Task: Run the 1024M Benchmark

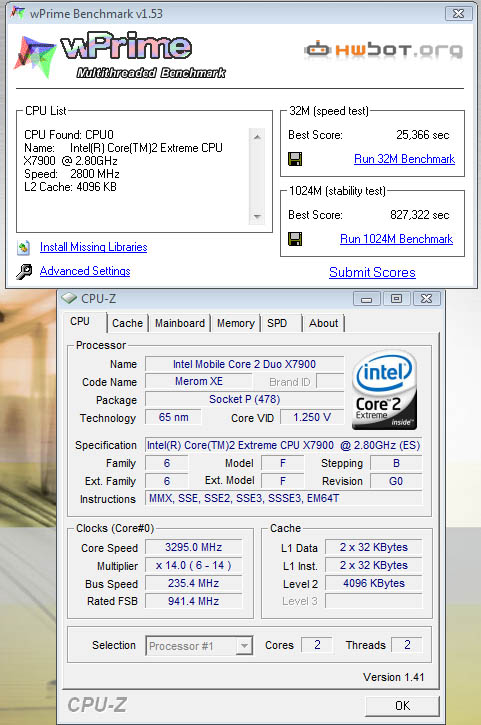Action: click(x=396, y=239)
